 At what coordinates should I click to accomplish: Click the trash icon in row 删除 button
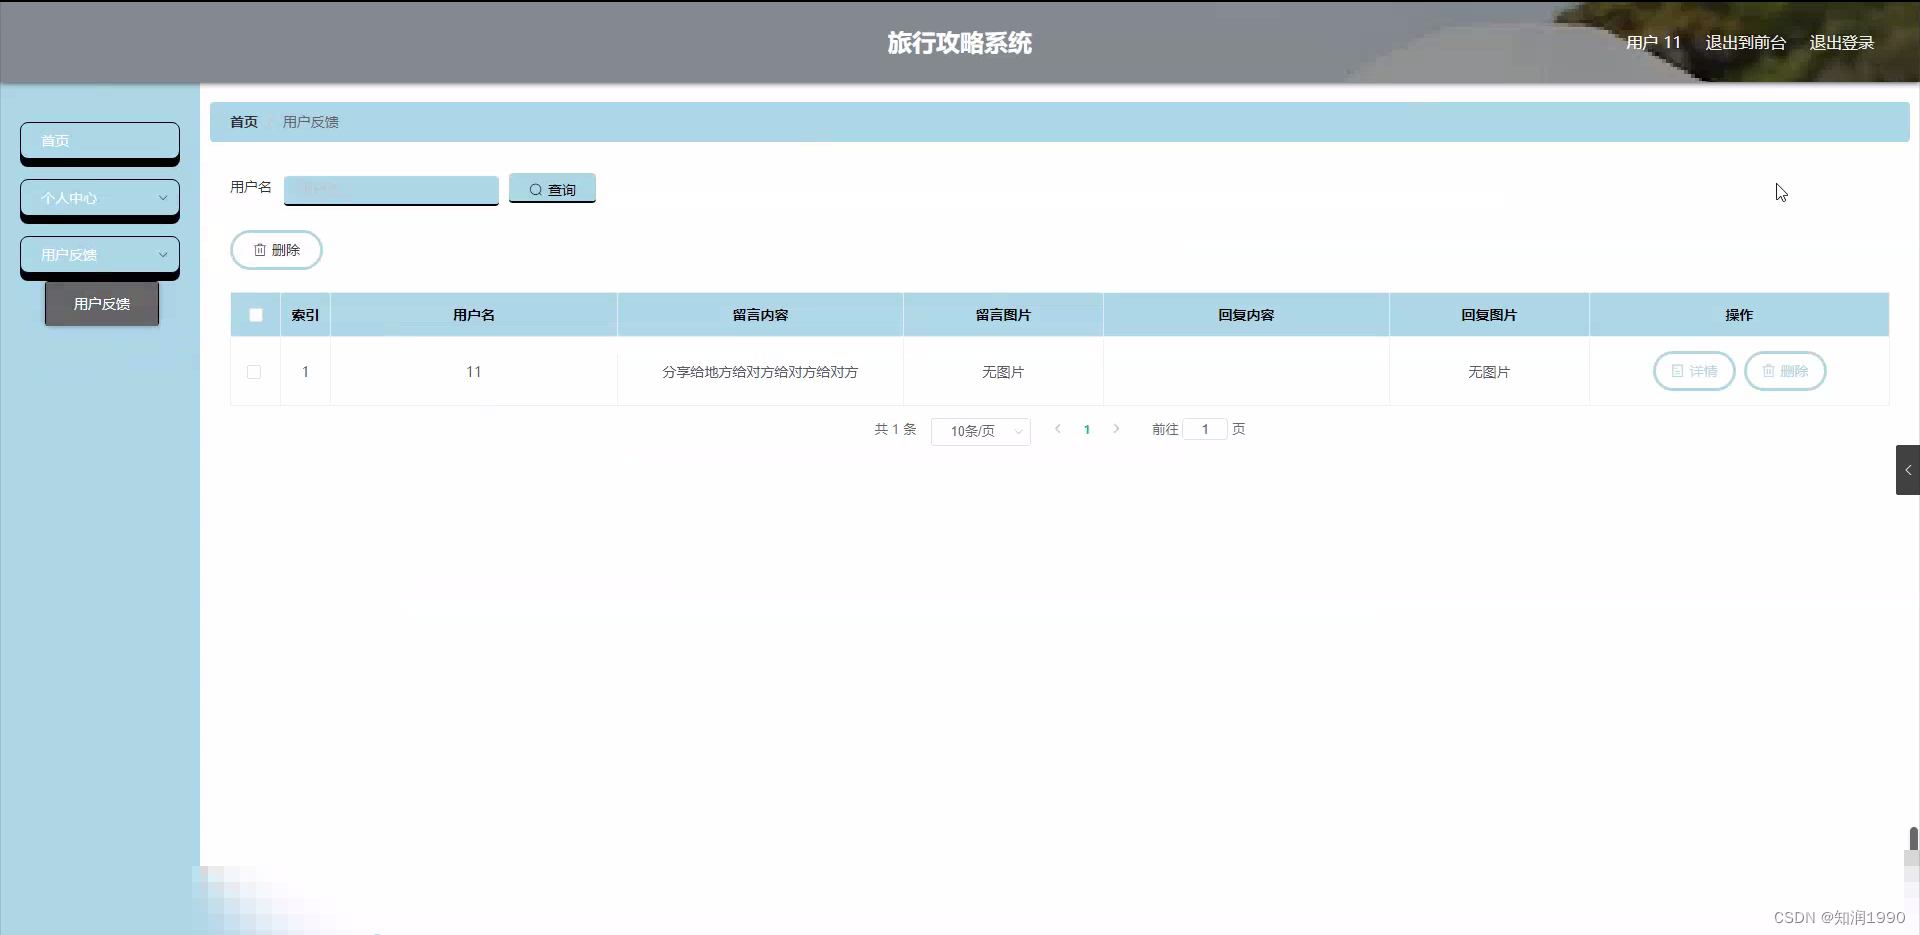pos(1770,371)
